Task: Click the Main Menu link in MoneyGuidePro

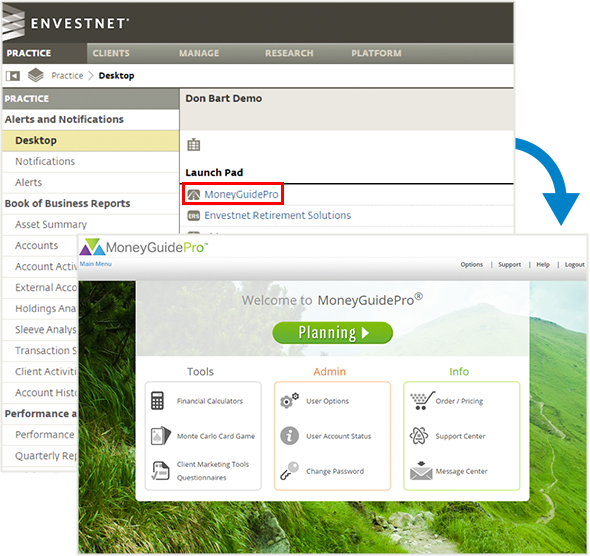Action: 96,264
